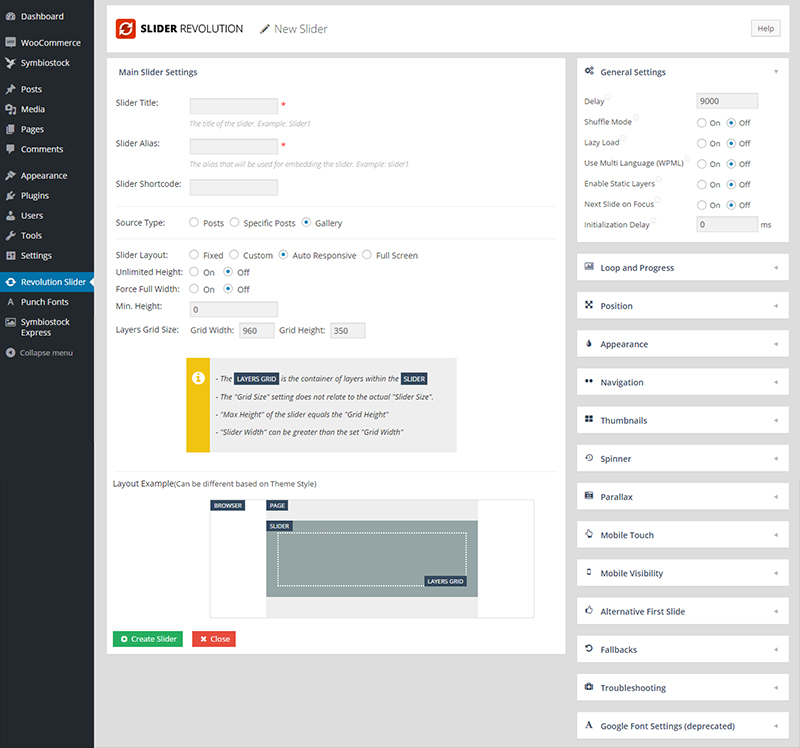
Task: Expand the Loop and Progress panel arrow
Action: coord(776,267)
